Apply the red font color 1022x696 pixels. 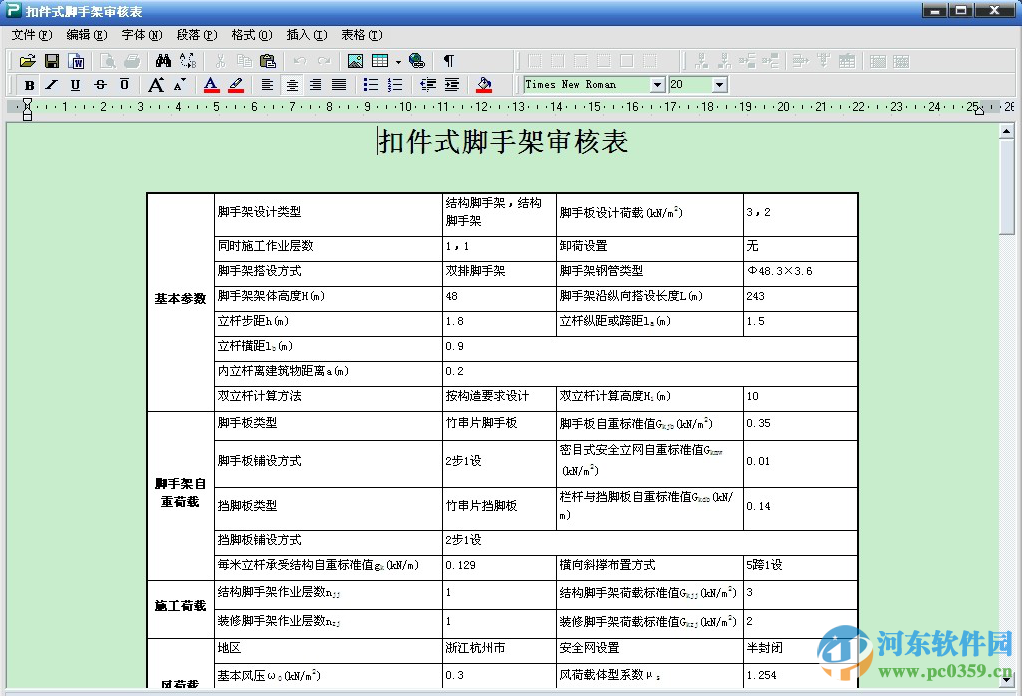click(210, 84)
